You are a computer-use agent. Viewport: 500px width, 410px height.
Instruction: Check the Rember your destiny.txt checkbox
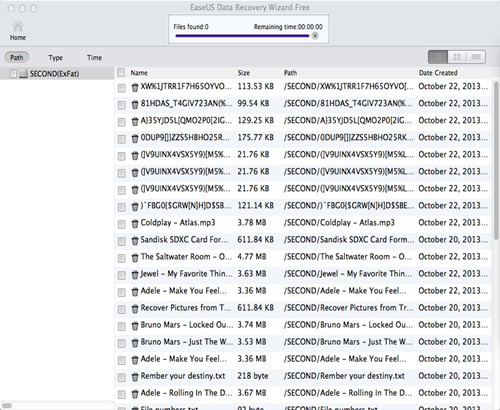point(122,377)
